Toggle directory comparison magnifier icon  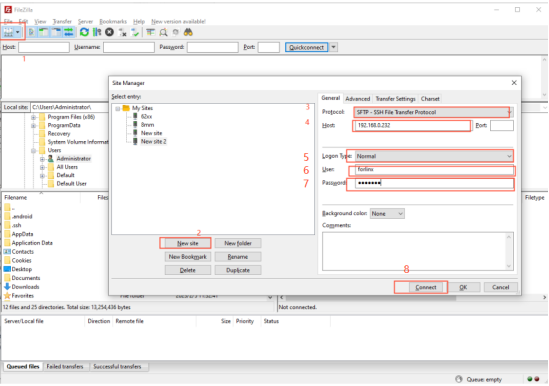click(x=163, y=33)
